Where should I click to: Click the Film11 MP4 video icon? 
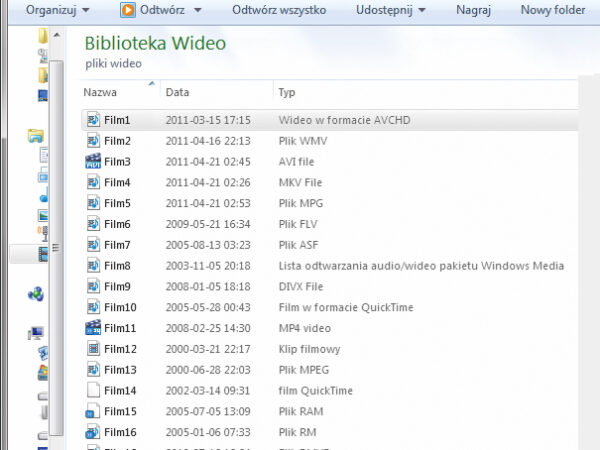pyautogui.click(x=93, y=328)
